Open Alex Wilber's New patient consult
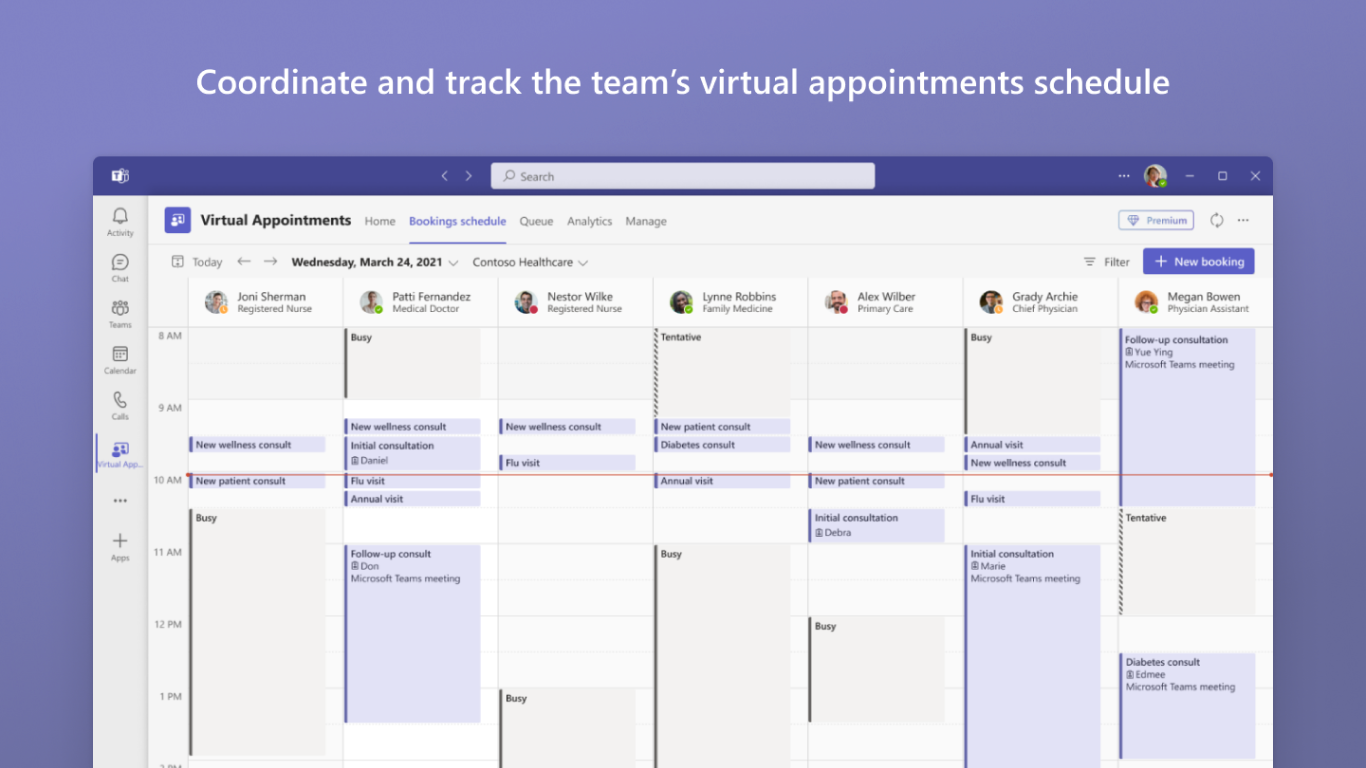 [877, 481]
